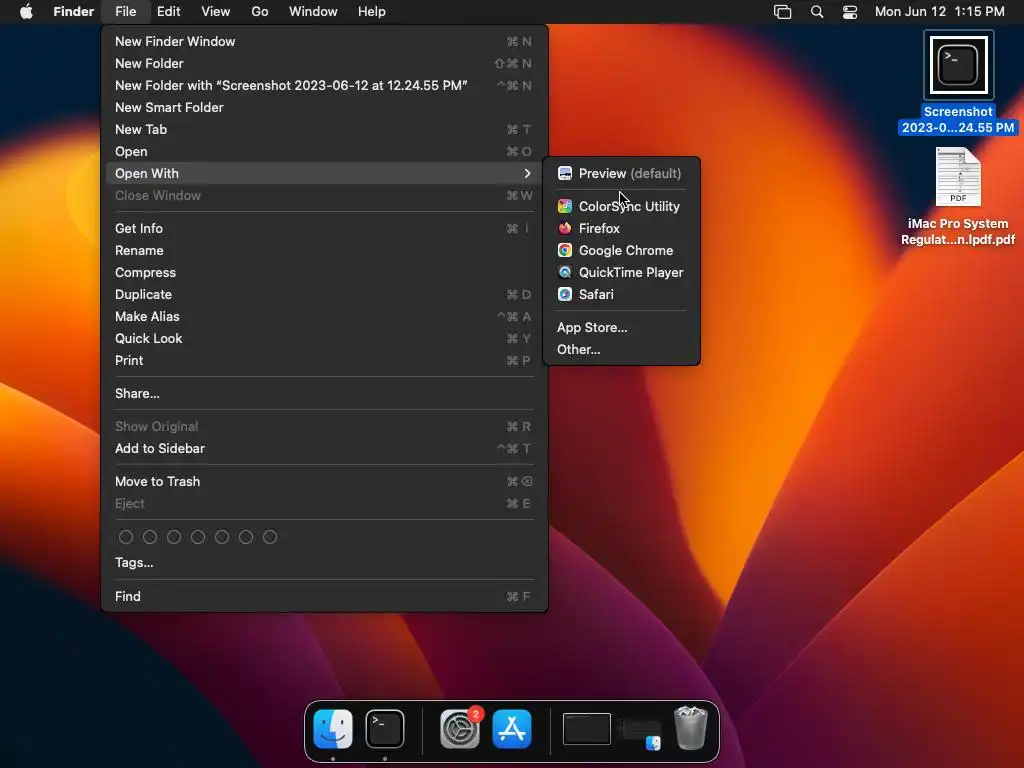This screenshot has width=1024, height=768.
Task: Choose Find in File menu
Action: 324,596
